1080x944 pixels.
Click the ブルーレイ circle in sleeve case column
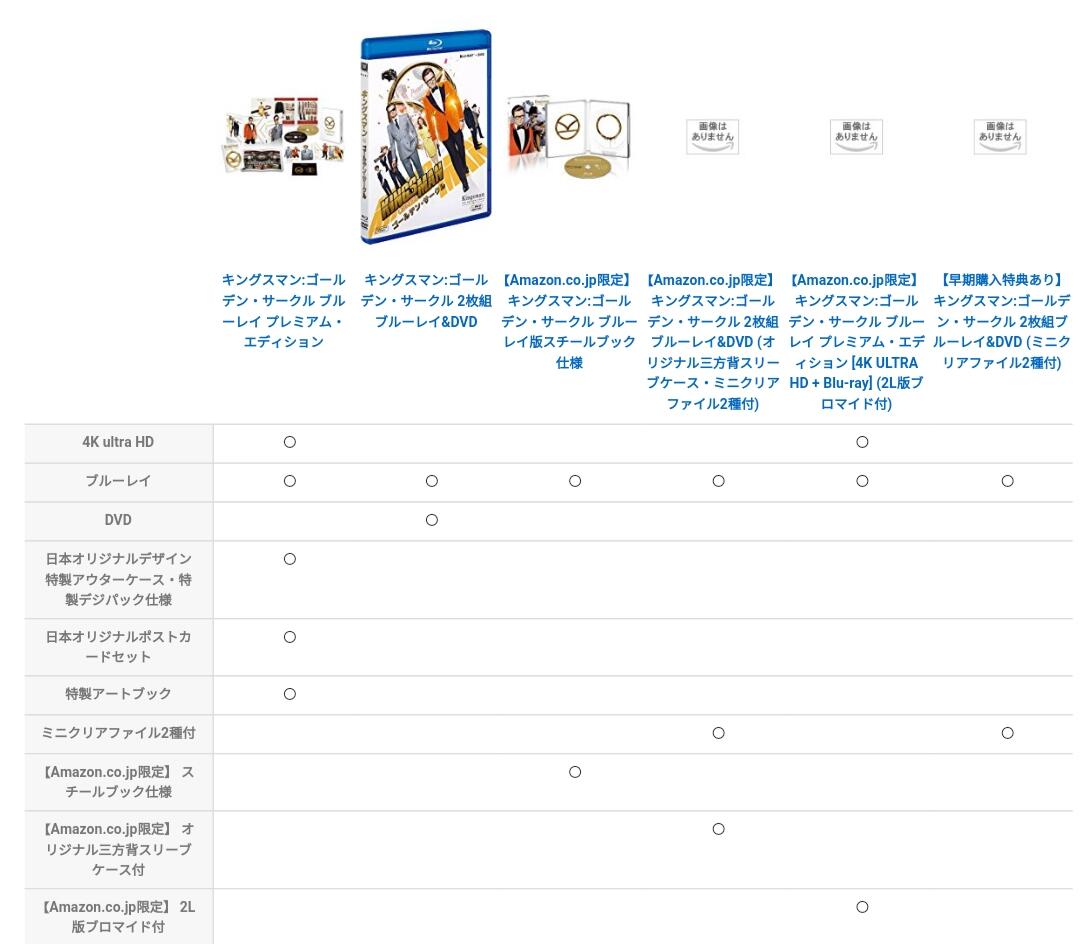[718, 481]
